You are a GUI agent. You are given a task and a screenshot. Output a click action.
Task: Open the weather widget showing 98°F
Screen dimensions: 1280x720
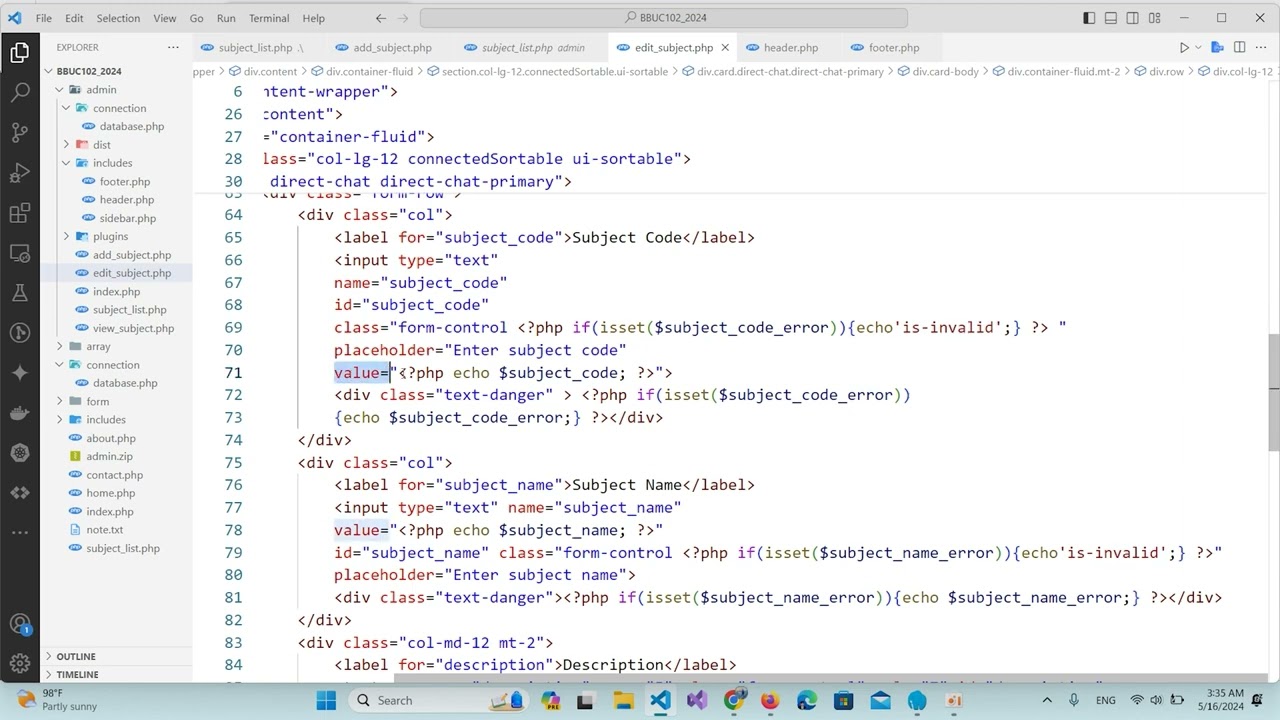pos(58,700)
